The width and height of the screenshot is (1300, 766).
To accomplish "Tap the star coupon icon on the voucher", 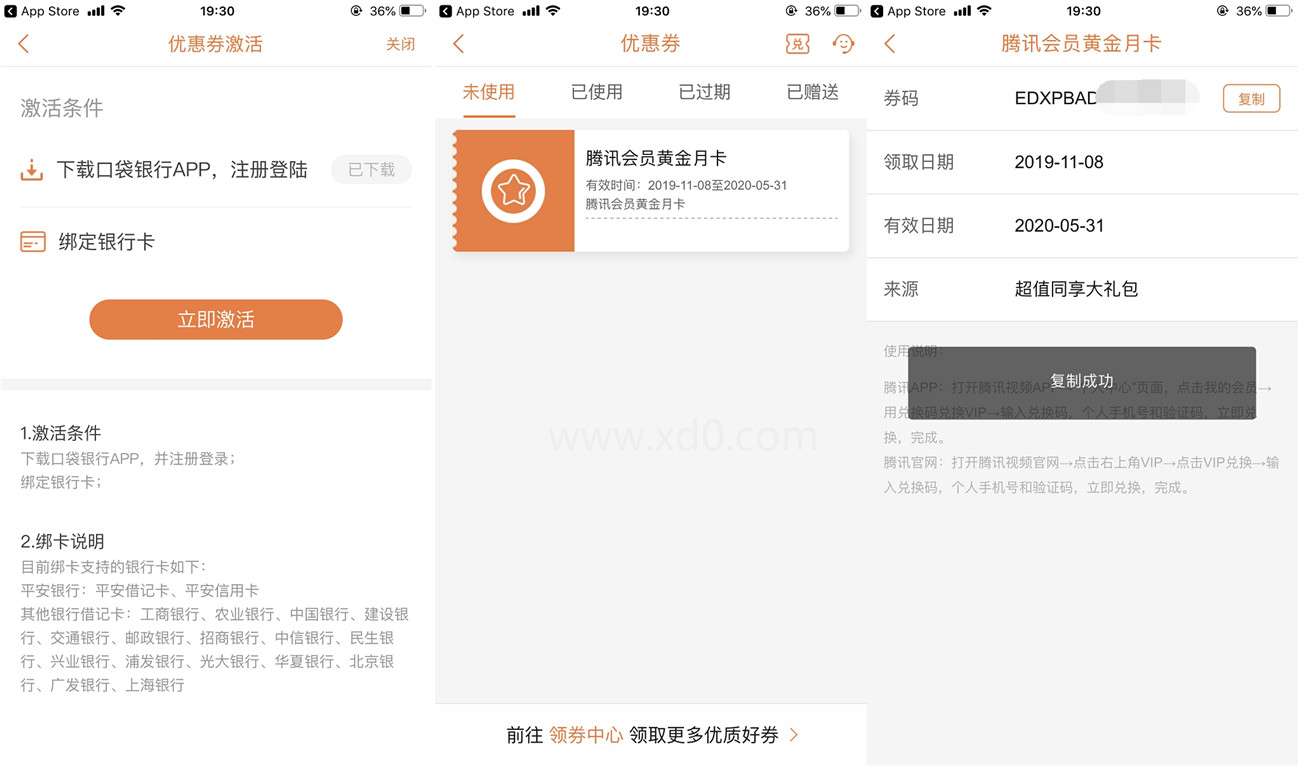I will [513, 190].
